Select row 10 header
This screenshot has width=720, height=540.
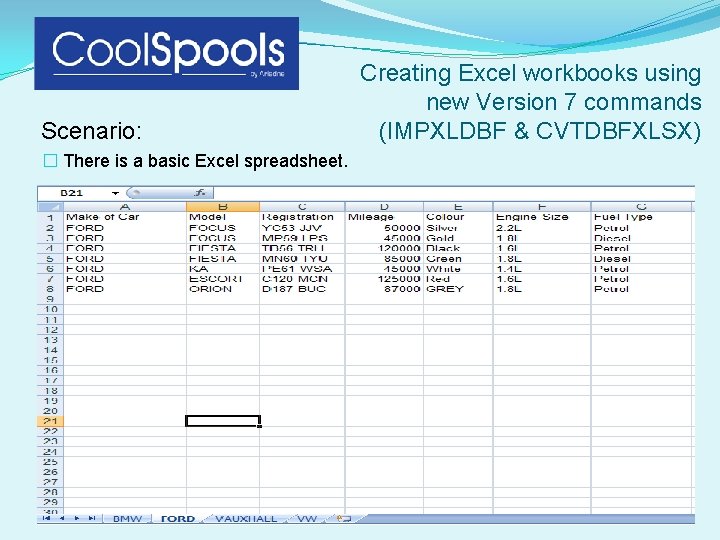tap(50, 309)
